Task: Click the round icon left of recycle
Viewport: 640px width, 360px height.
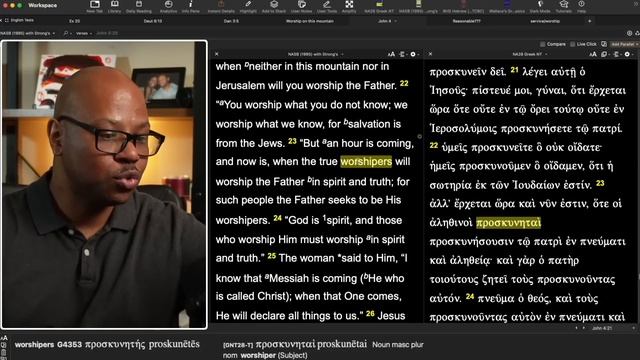Action: (629, 33)
